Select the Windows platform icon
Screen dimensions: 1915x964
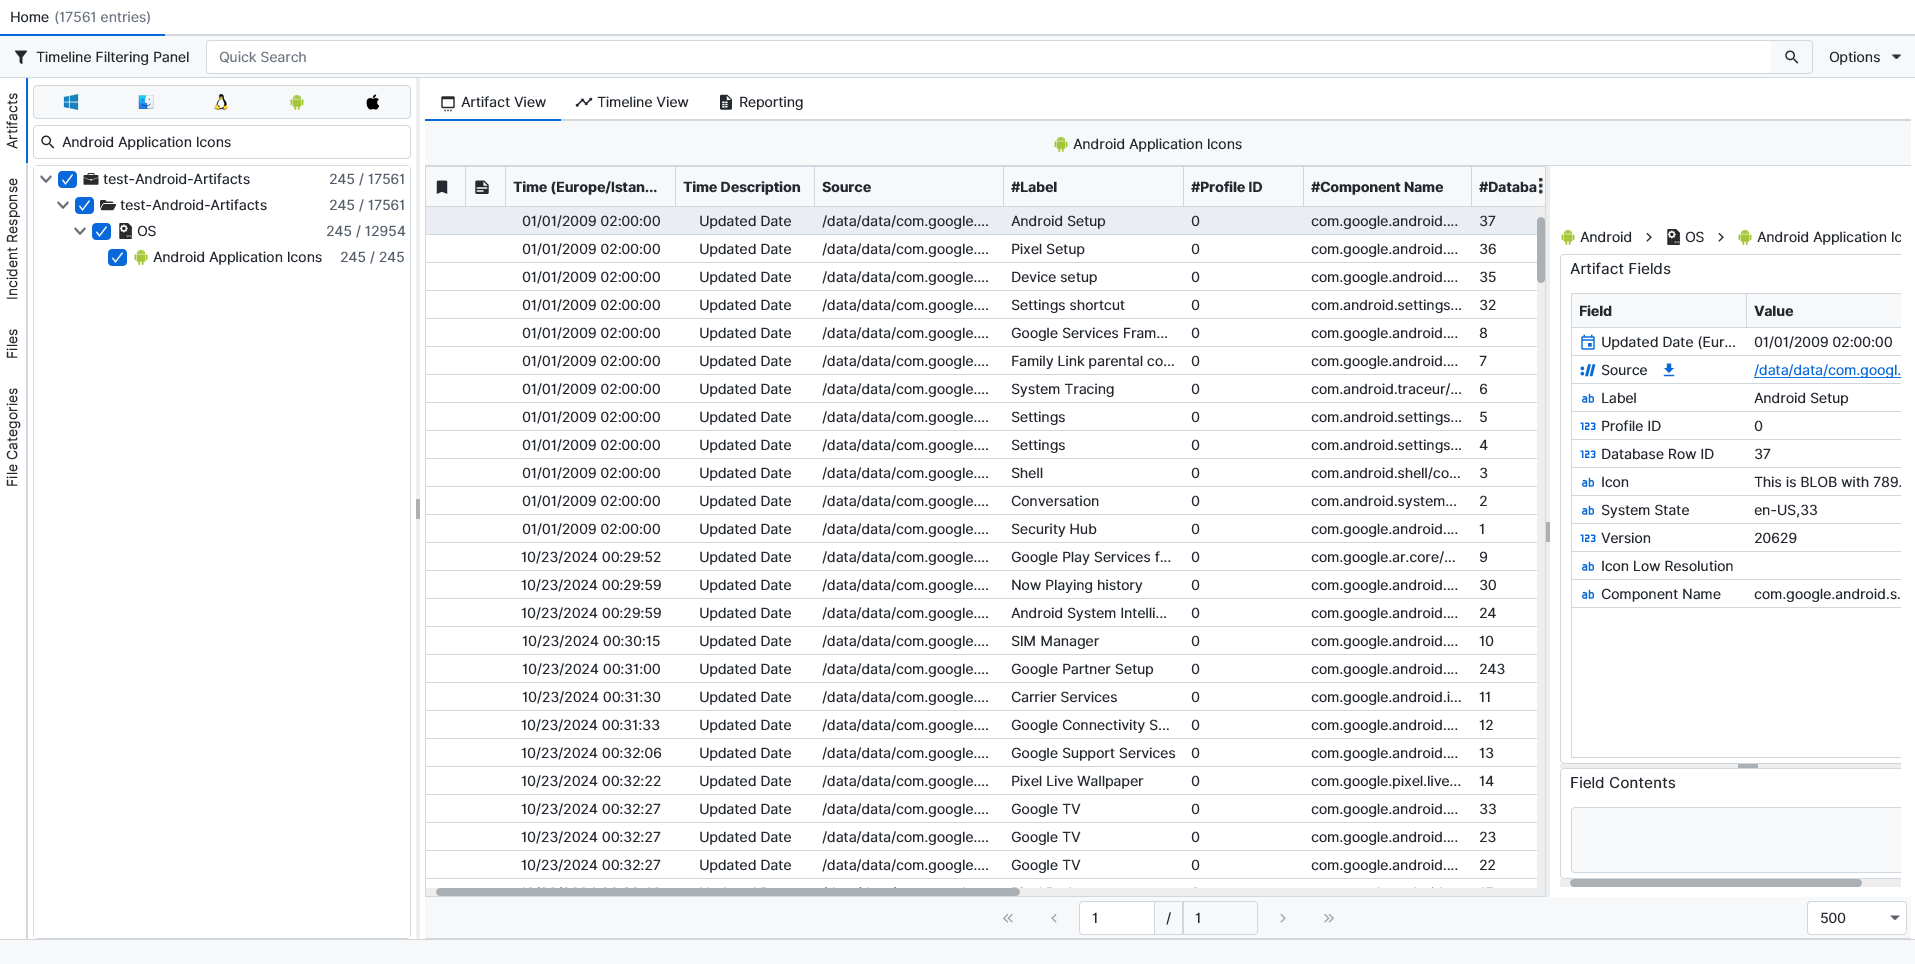pyautogui.click(x=71, y=102)
